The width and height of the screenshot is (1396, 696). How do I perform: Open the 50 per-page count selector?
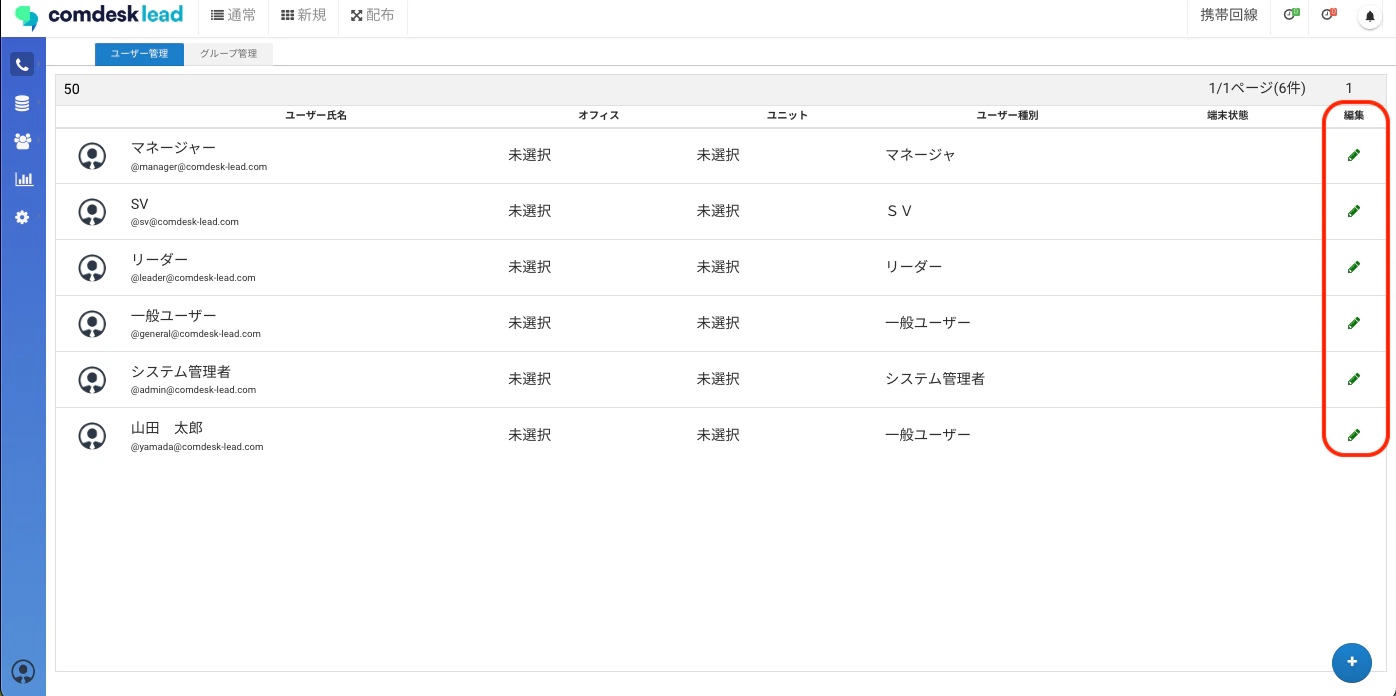tap(72, 89)
